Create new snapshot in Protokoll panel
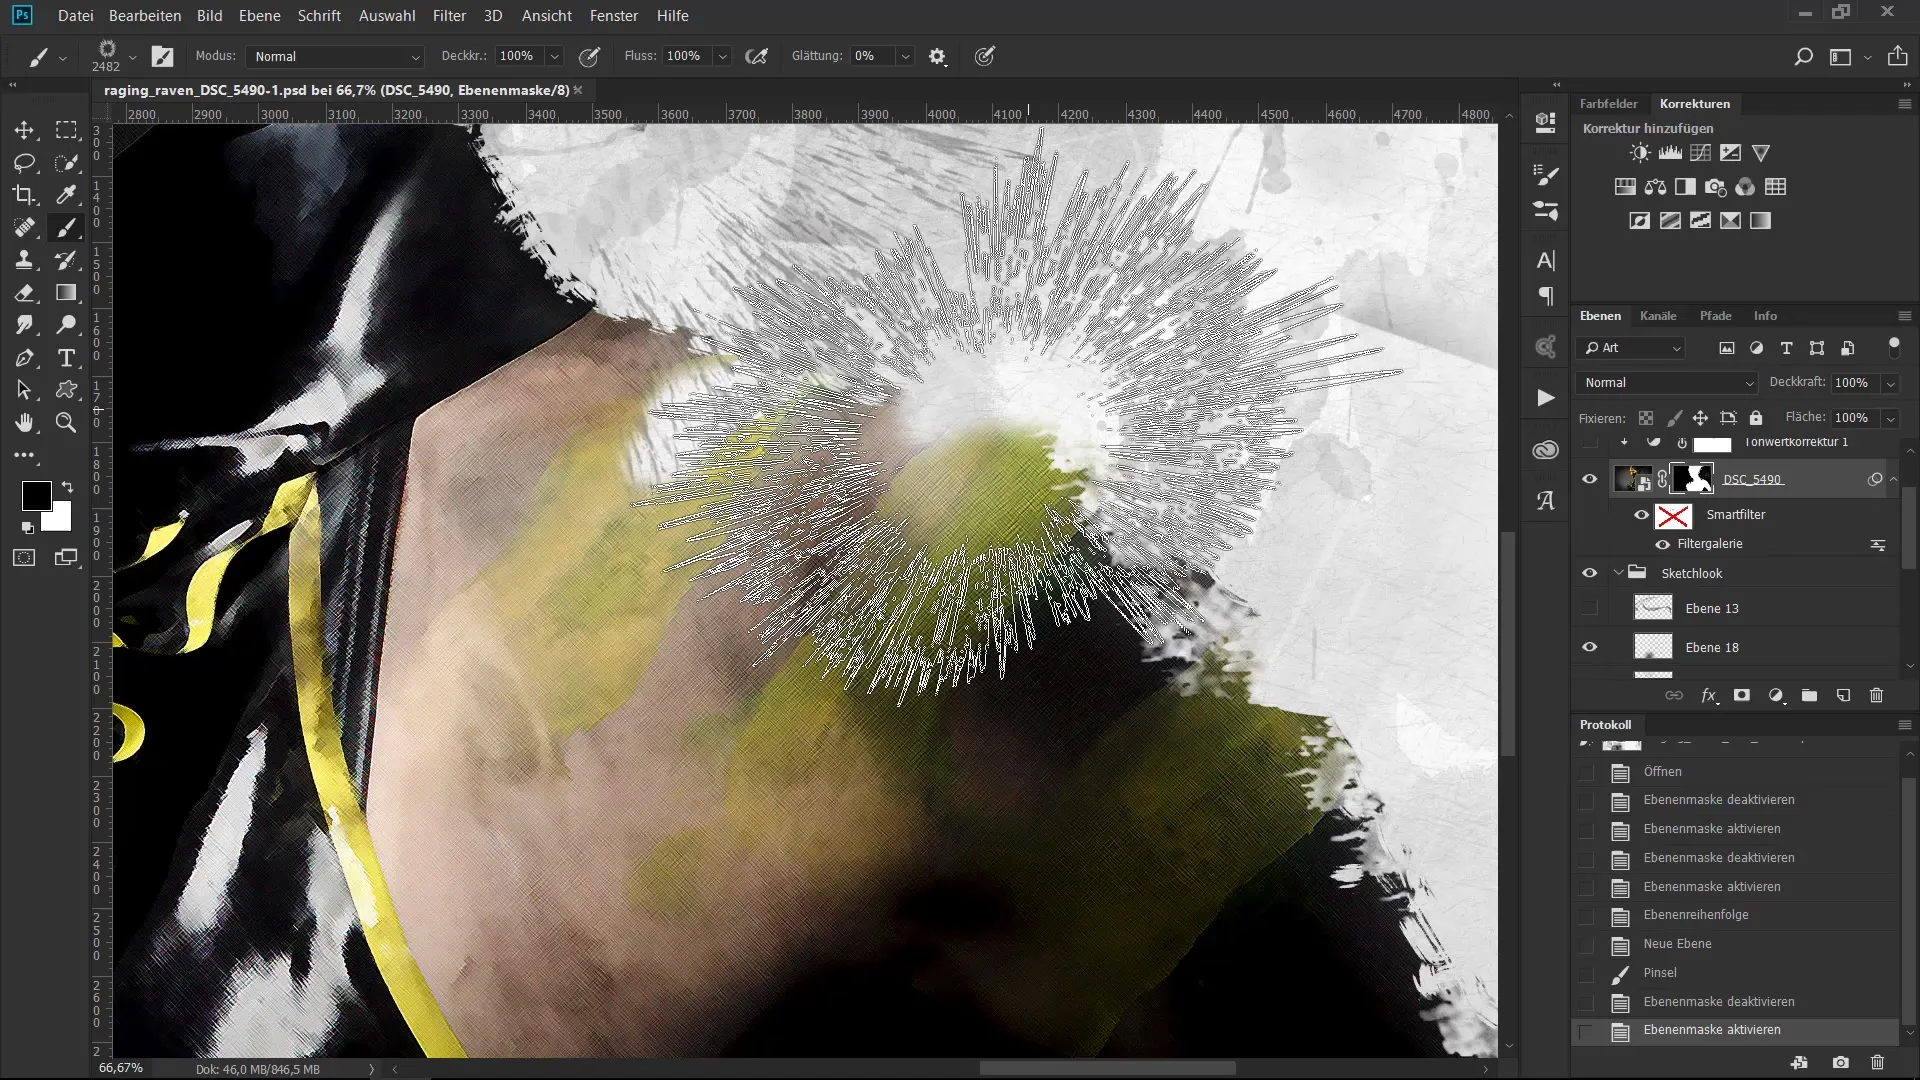The image size is (1920, 1080). 1840,1063
